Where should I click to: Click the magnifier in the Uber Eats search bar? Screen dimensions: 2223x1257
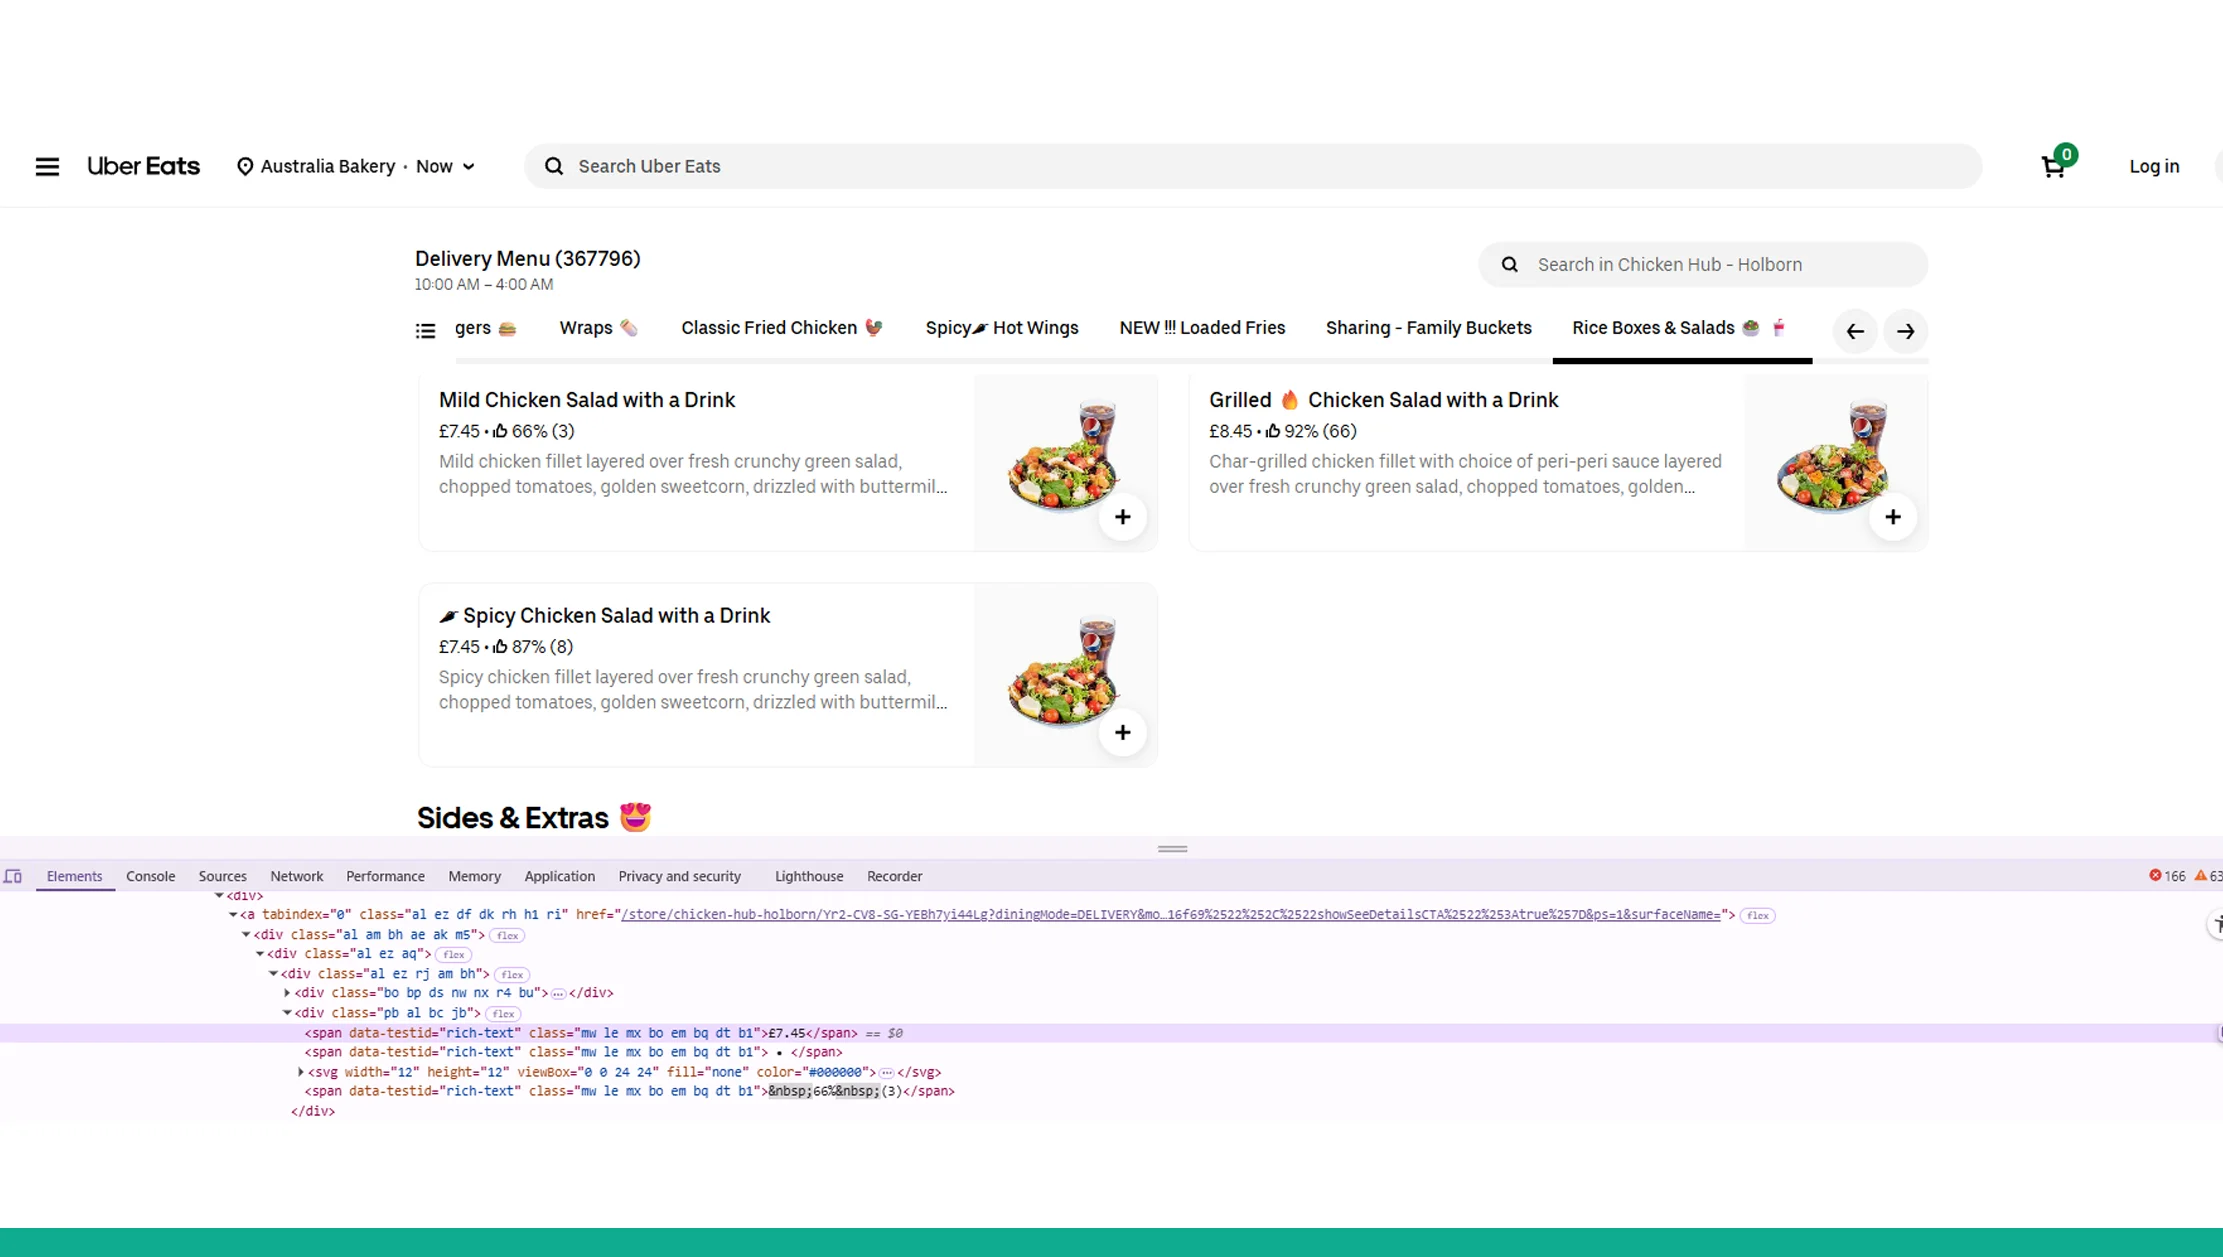(x=553, y=166)
